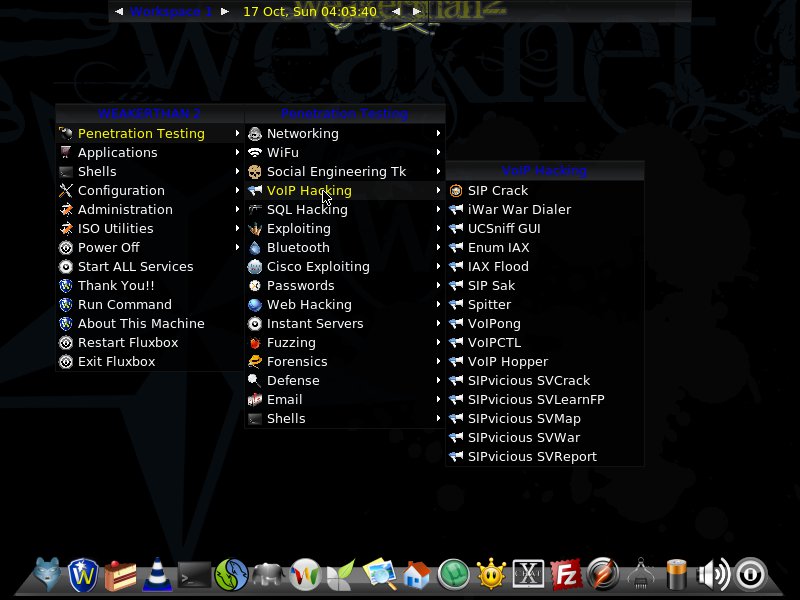Launch IAX Flood tool
The height and width of the screenshot is (600, 800).
pyautogui.click(x=545, y=267)
